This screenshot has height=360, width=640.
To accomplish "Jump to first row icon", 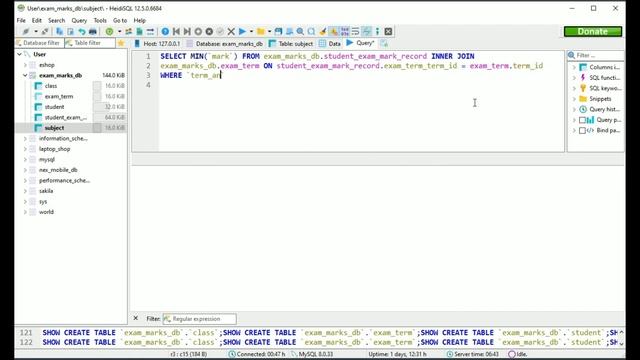I will point(176,31).
